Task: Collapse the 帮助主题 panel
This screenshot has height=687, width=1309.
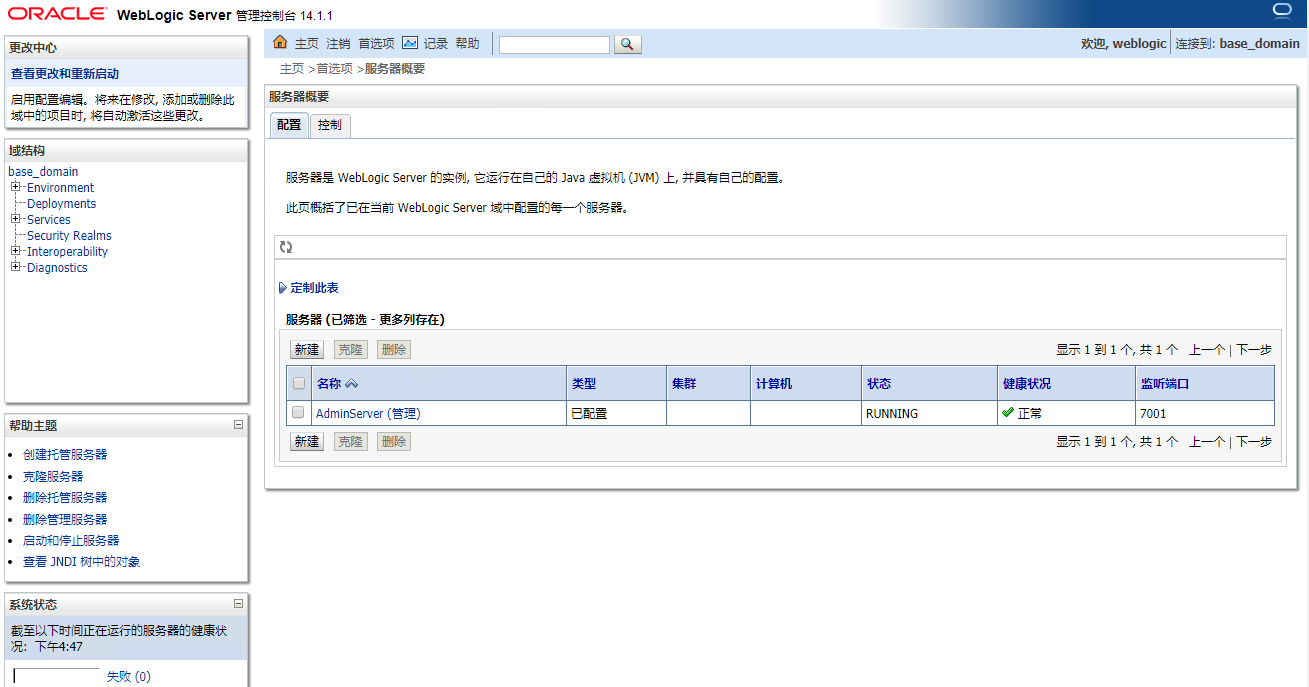Action: click(238, 425)
